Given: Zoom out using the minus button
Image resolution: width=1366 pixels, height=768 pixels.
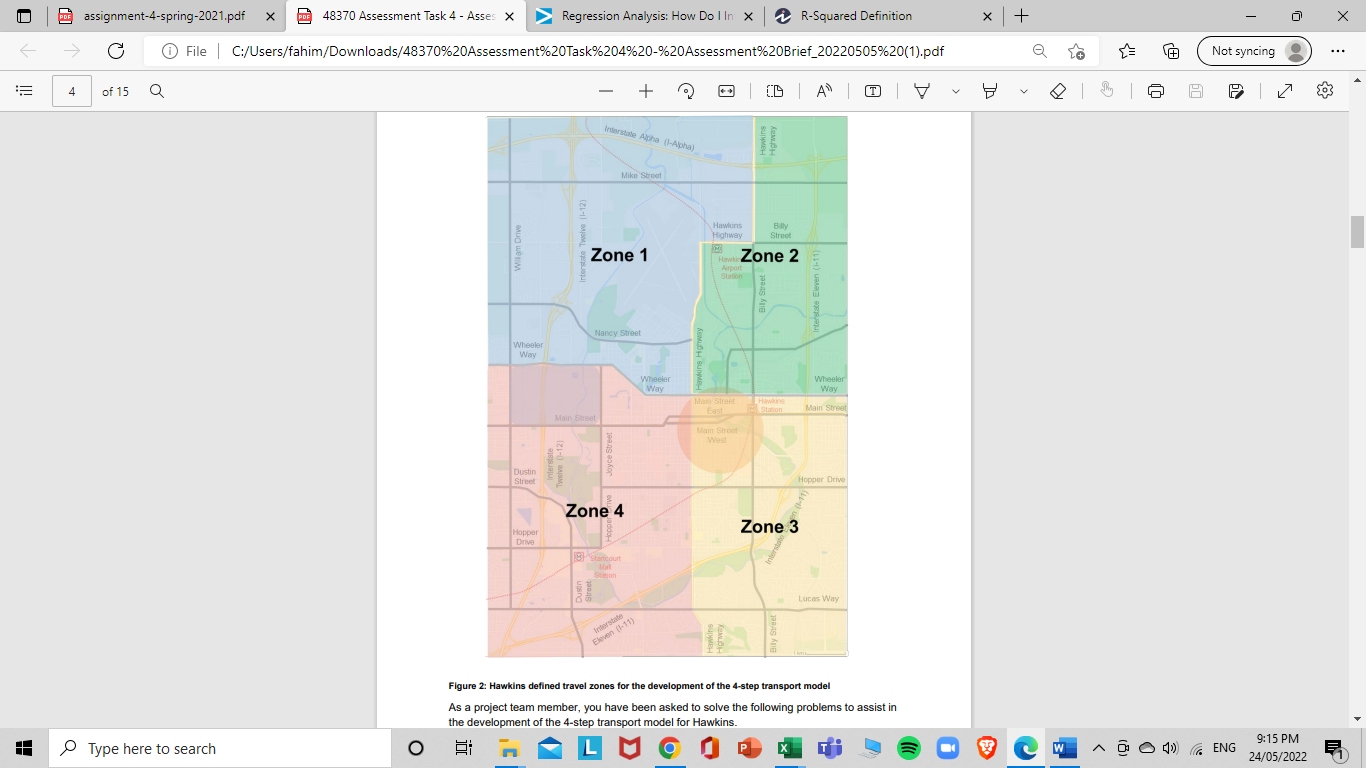Looking at the screenshot, I should pos(606,91).
